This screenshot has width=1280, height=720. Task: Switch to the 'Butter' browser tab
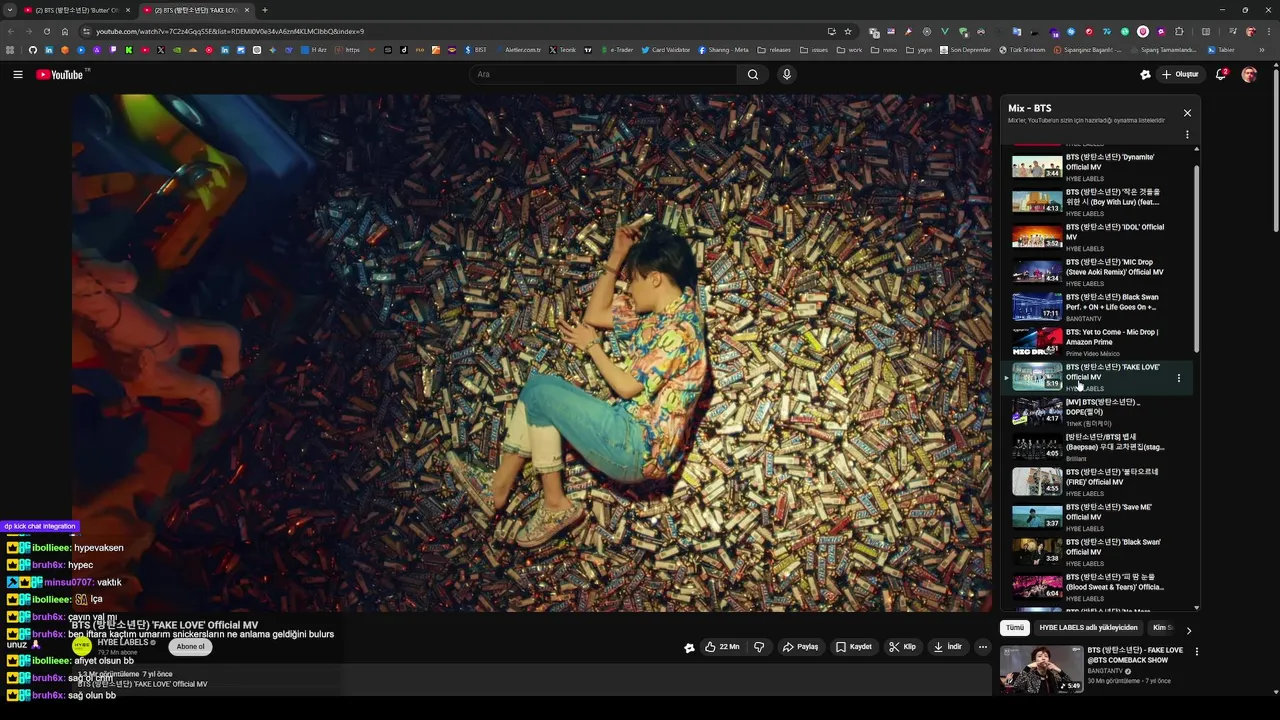tap(76, 10)
